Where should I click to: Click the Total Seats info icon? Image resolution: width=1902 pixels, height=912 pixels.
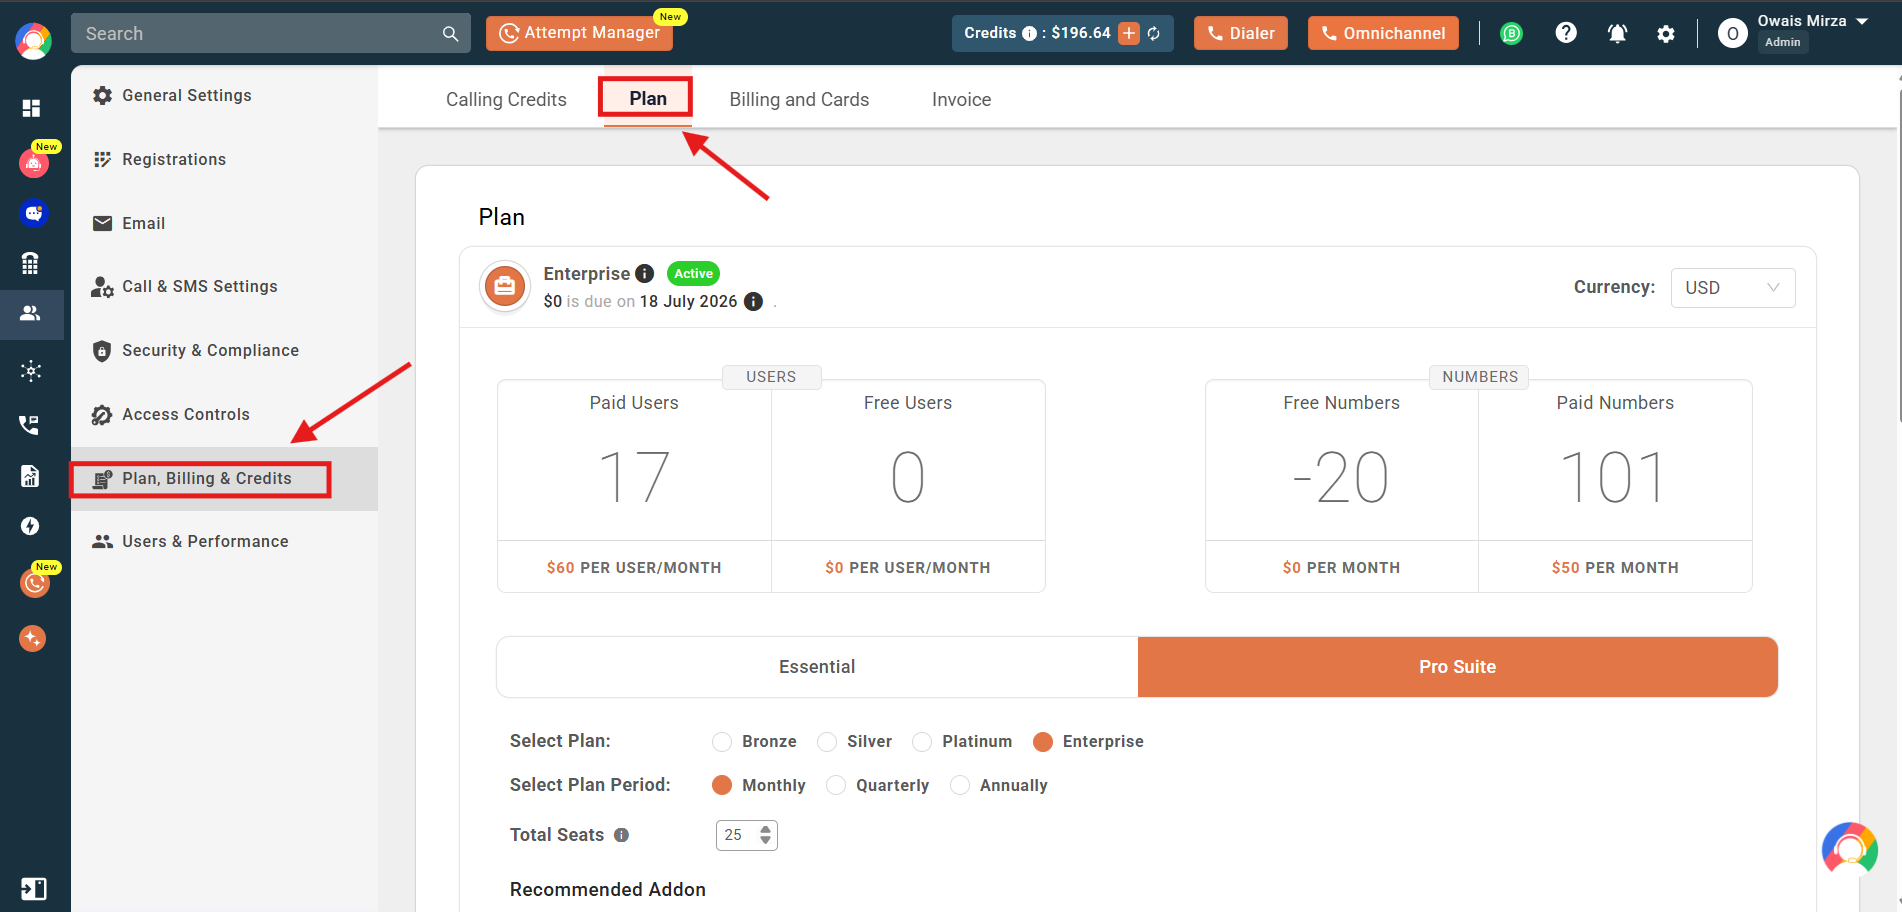pyautogui.click(x=621, y=835)
